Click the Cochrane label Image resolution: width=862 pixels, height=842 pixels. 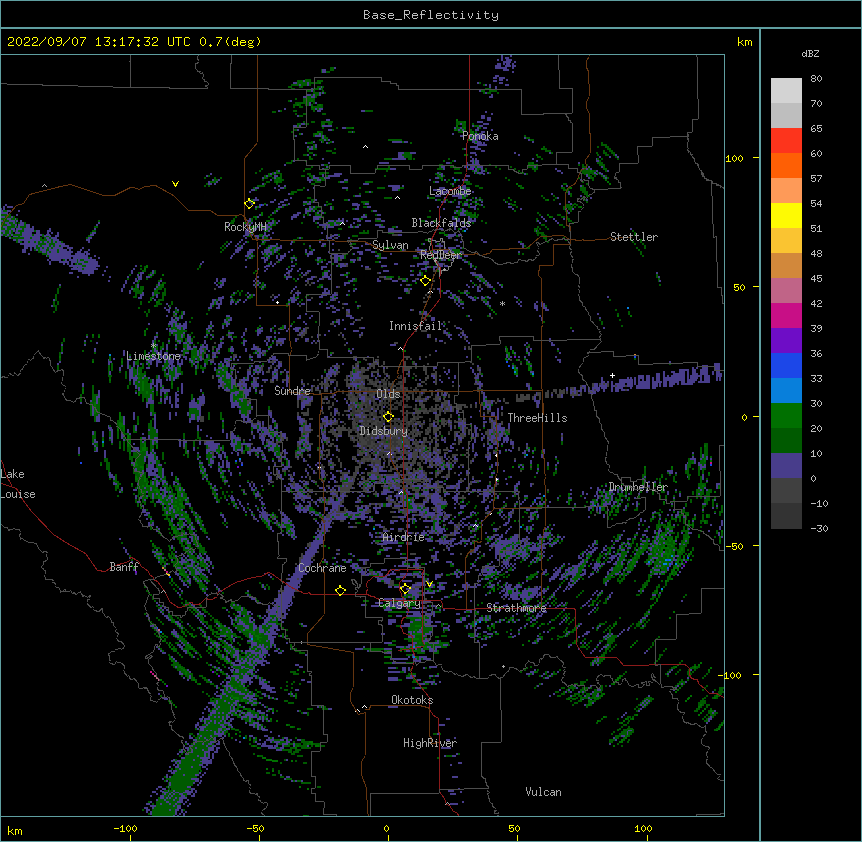click(x=322, y=568)
